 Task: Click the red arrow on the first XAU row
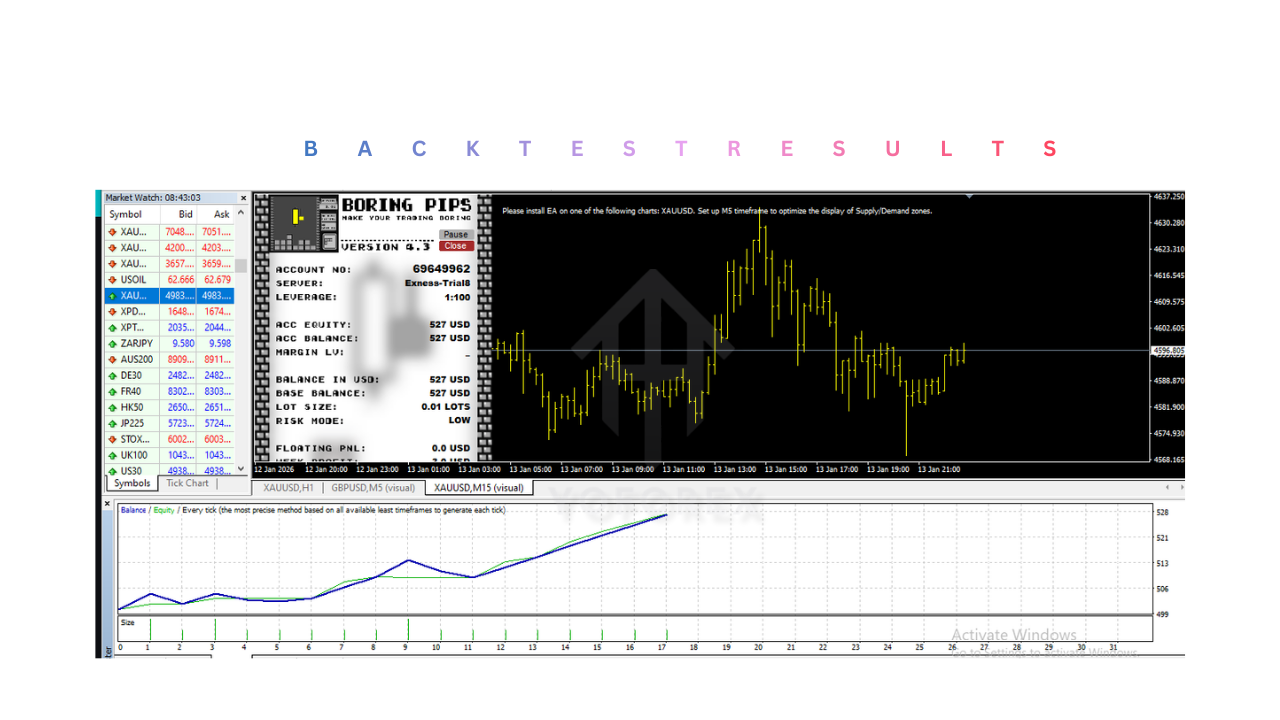[x=110, y=231]
